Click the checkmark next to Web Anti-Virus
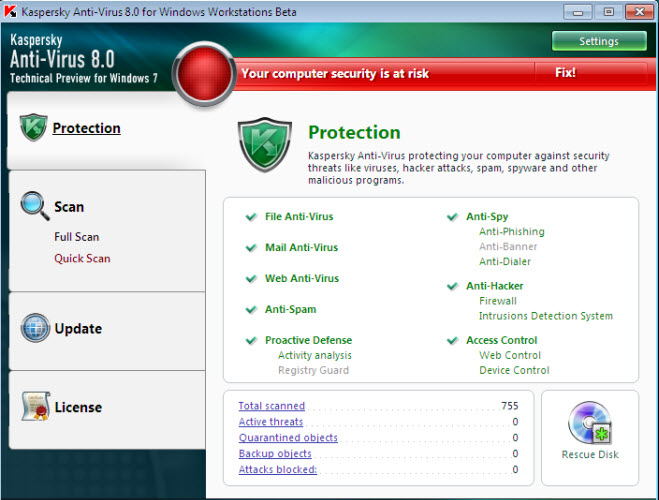This screenshot has width=659, height=500. click(x=251, y=279)
